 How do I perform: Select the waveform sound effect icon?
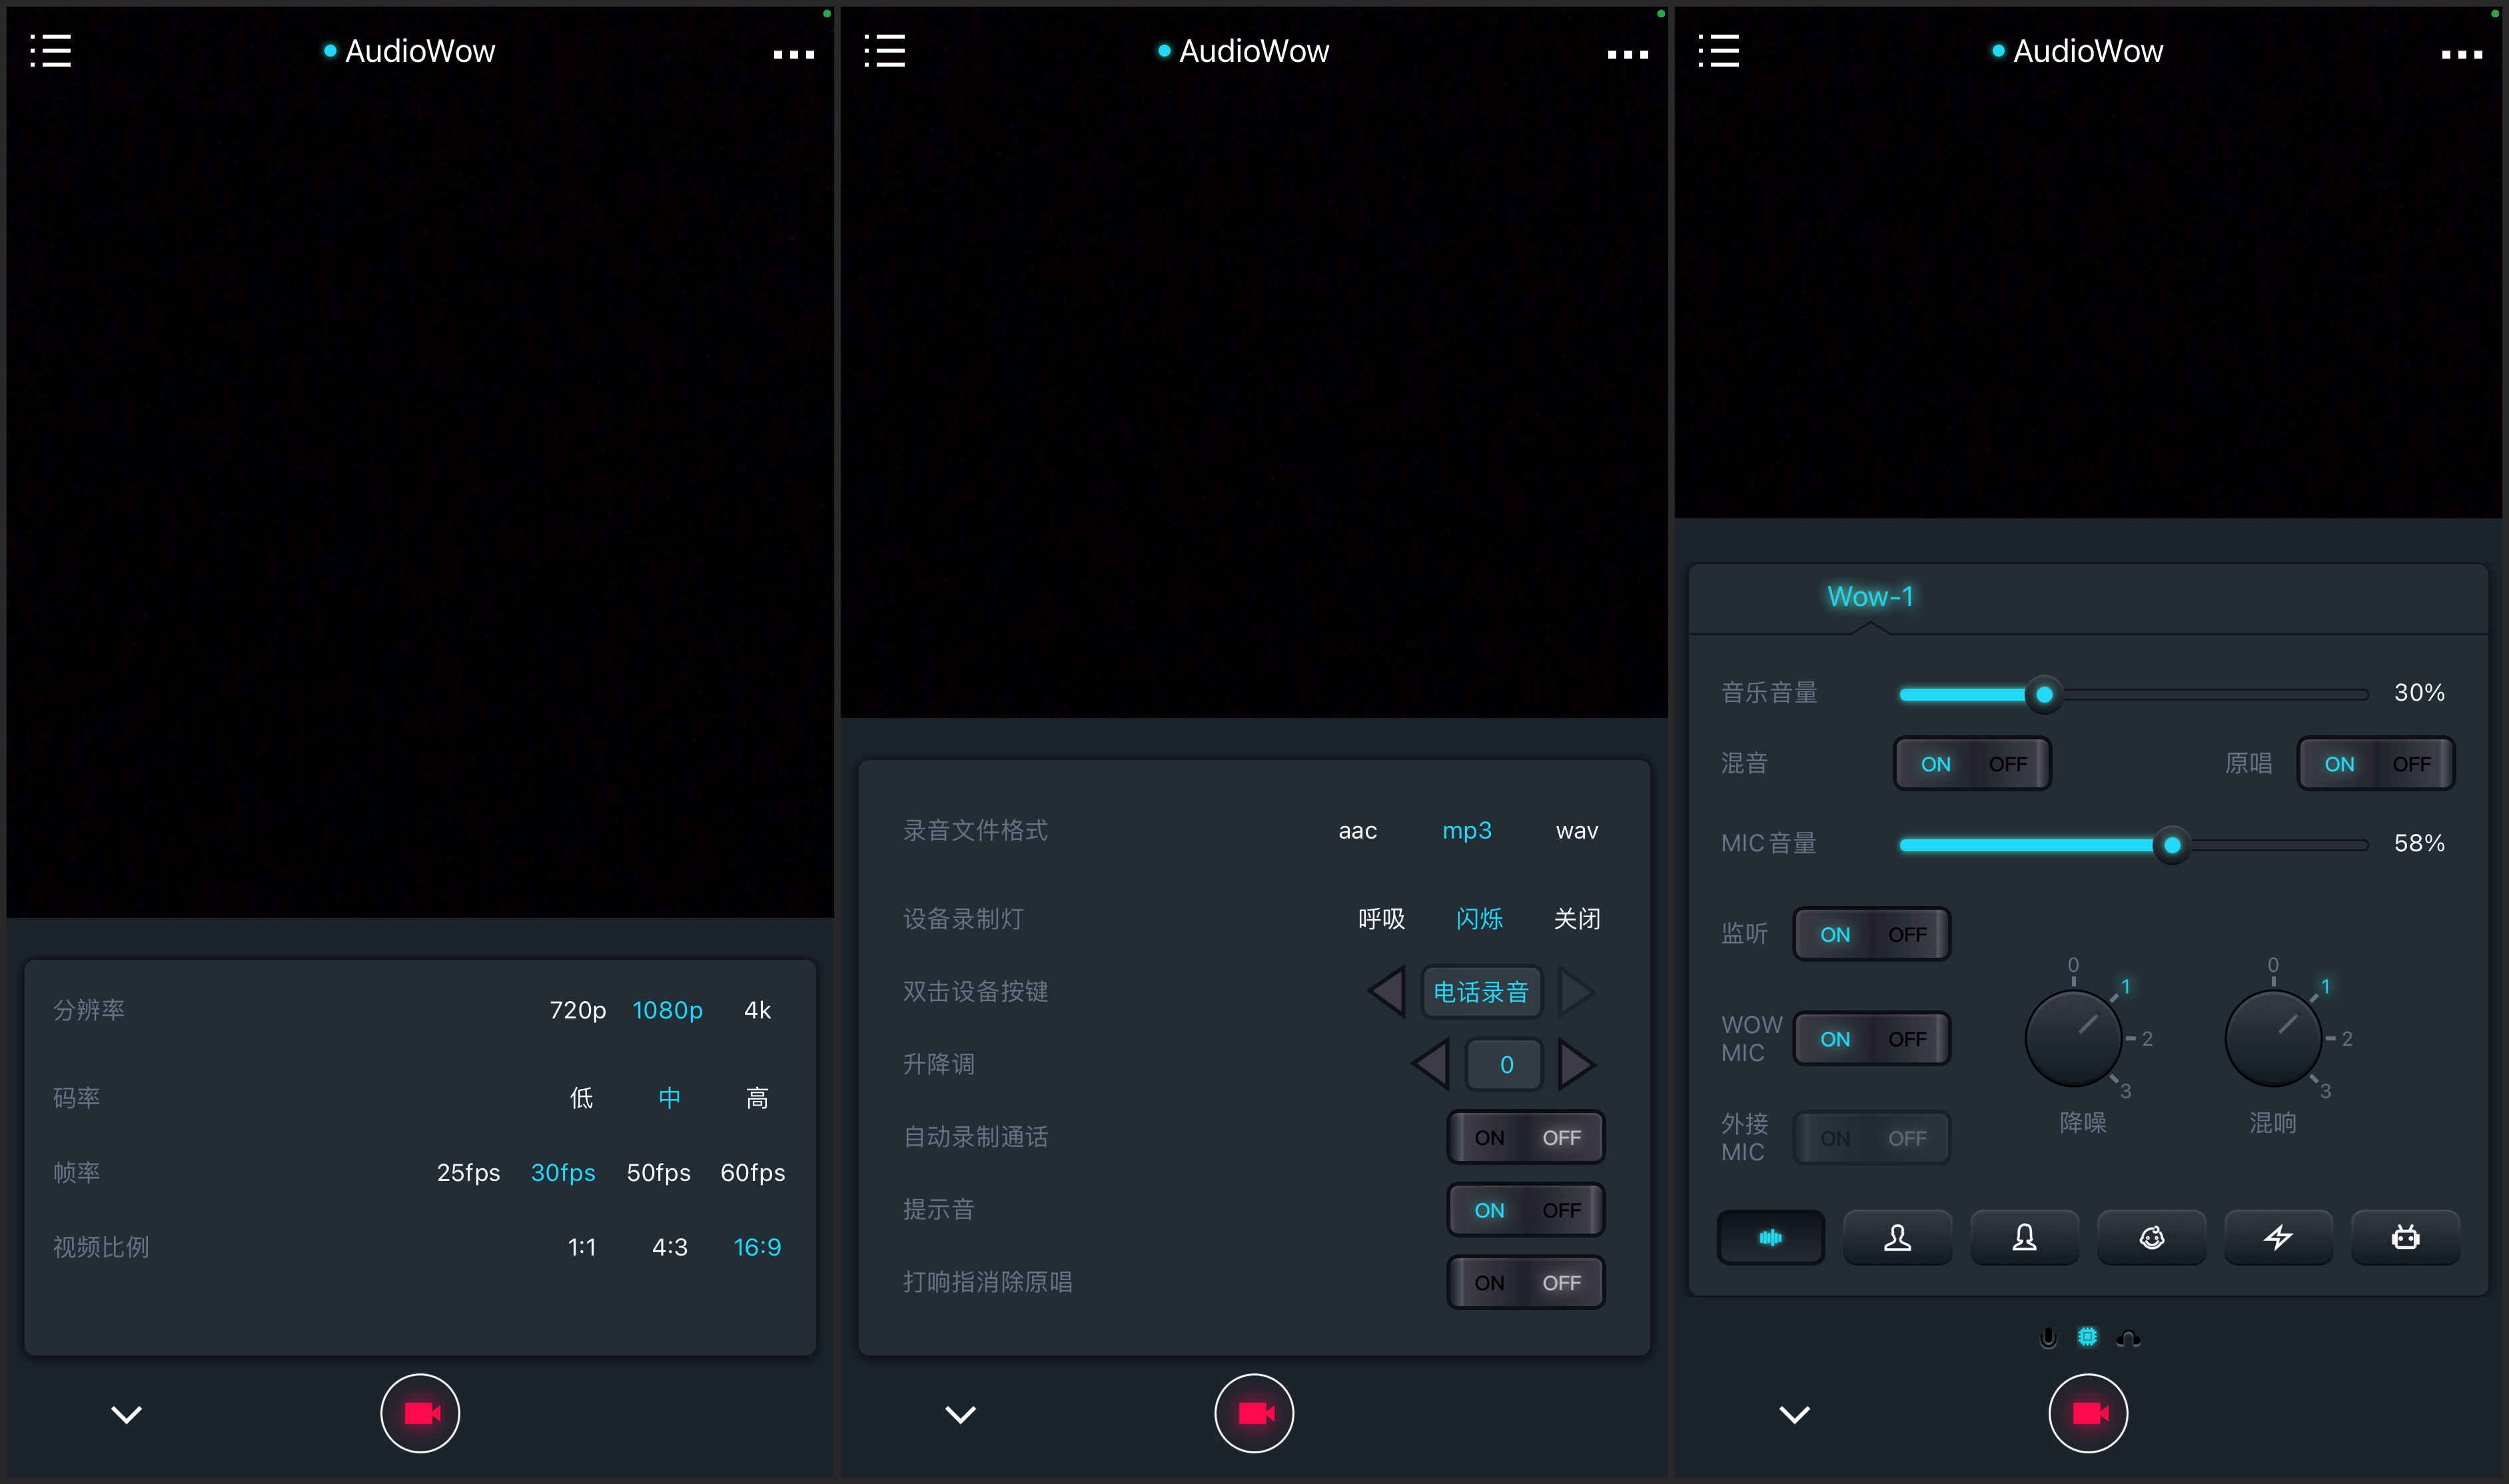point(1770,1238)
